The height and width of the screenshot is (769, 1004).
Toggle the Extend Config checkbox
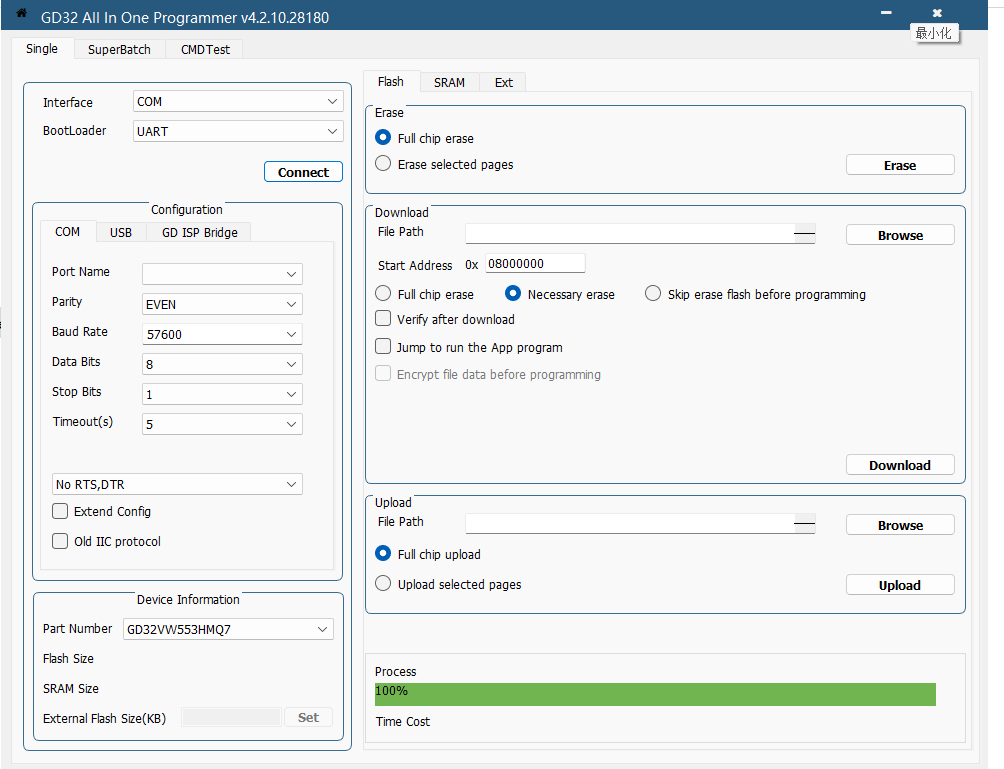pos(60,511)
